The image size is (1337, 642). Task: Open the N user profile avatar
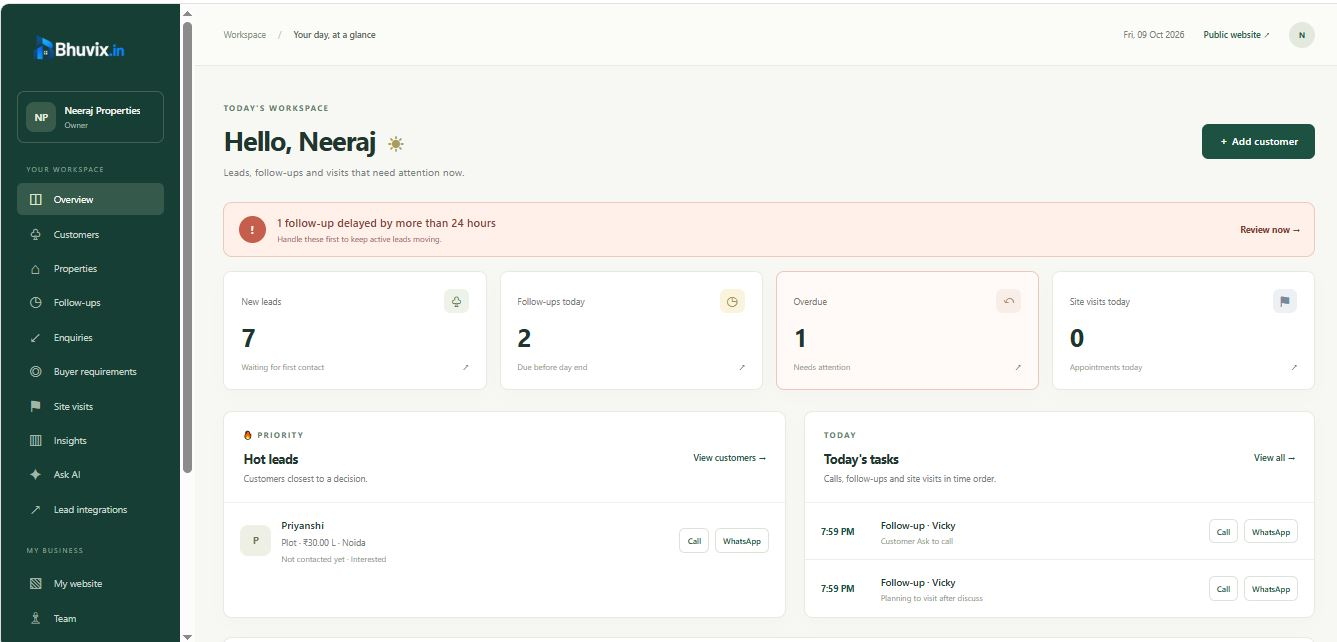[1301, 35]
